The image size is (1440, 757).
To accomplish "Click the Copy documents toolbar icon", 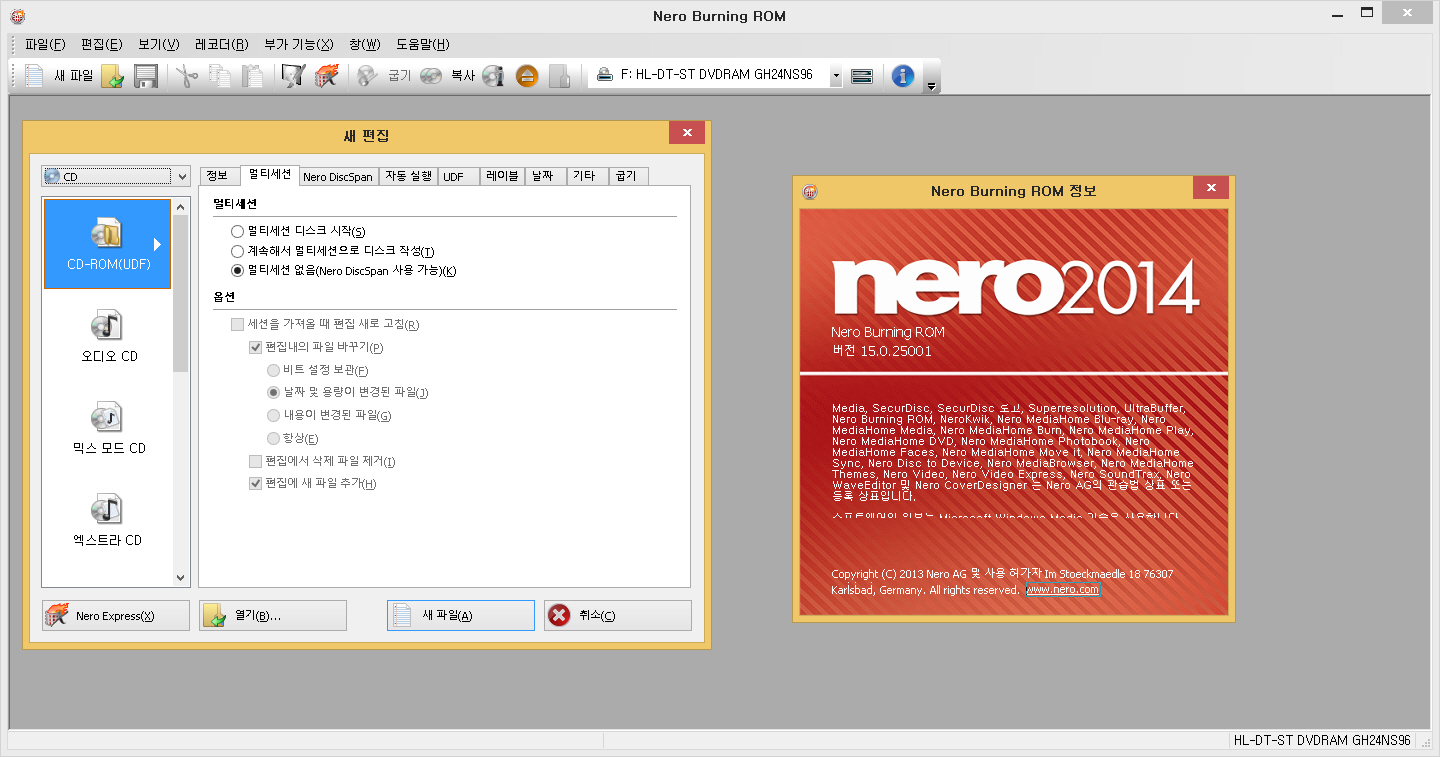I will click(219, 76).
